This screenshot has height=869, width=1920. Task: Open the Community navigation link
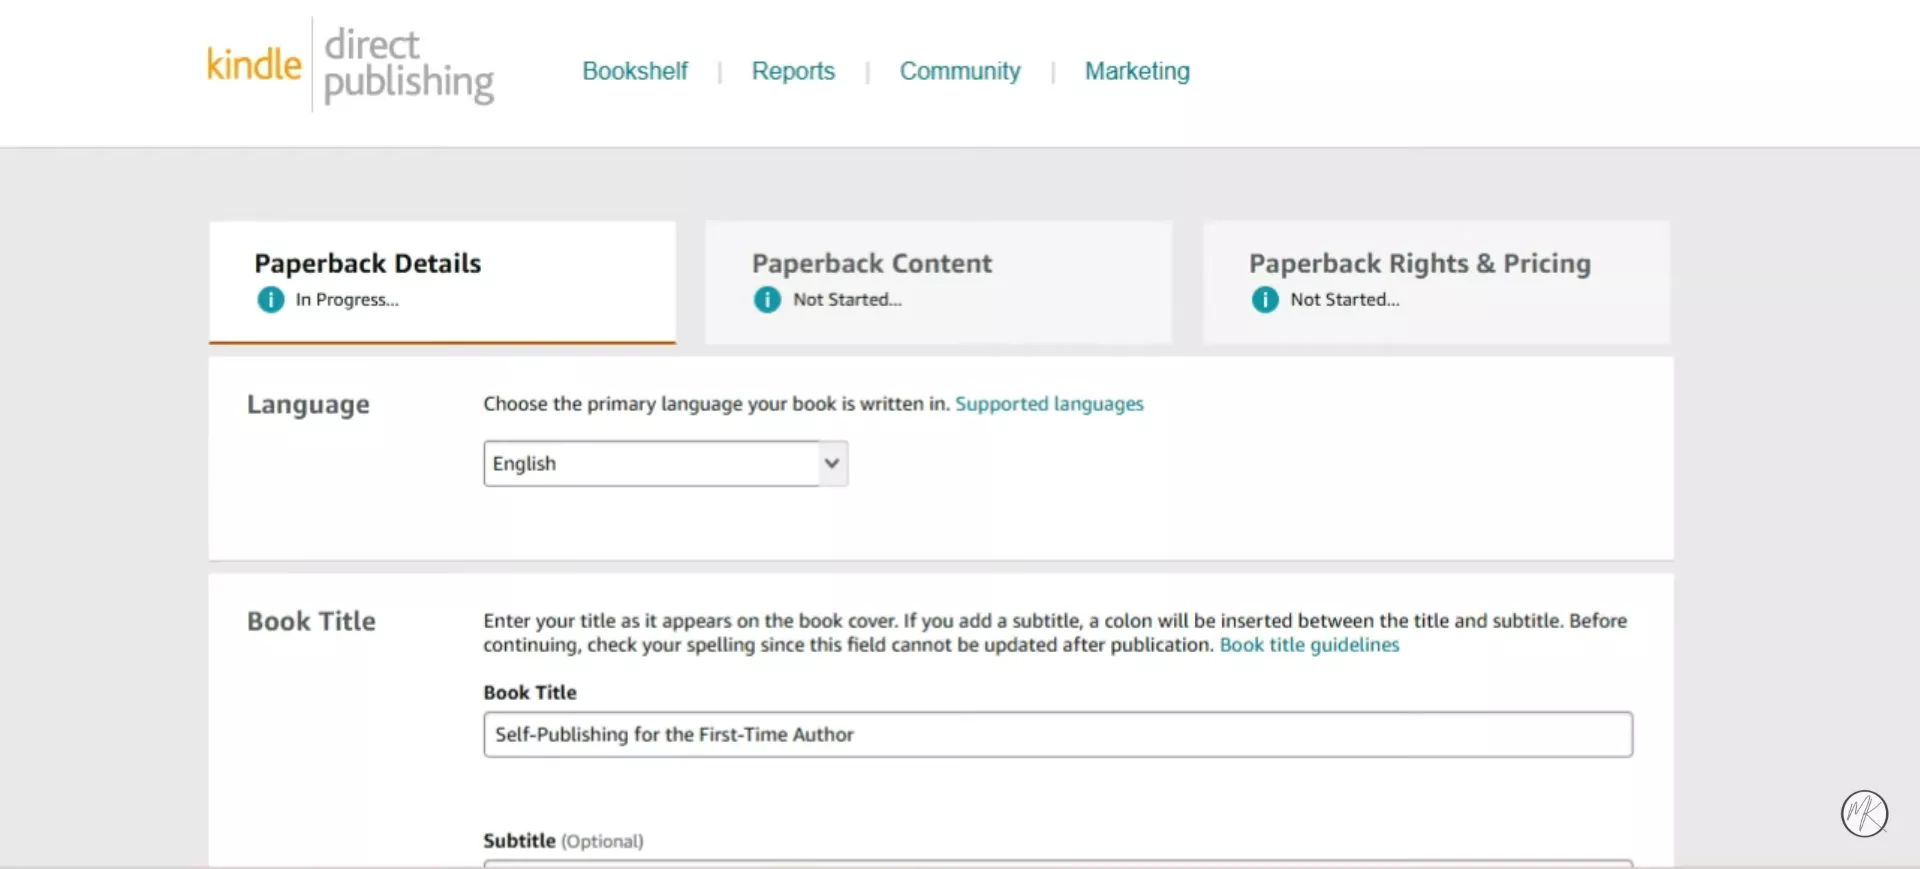(x=960, y=71)
